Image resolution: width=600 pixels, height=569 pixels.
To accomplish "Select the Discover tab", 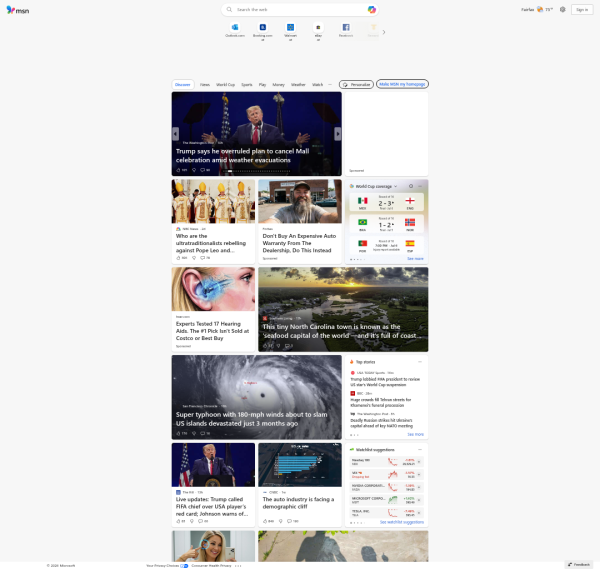I will click(x=183, y=84).
